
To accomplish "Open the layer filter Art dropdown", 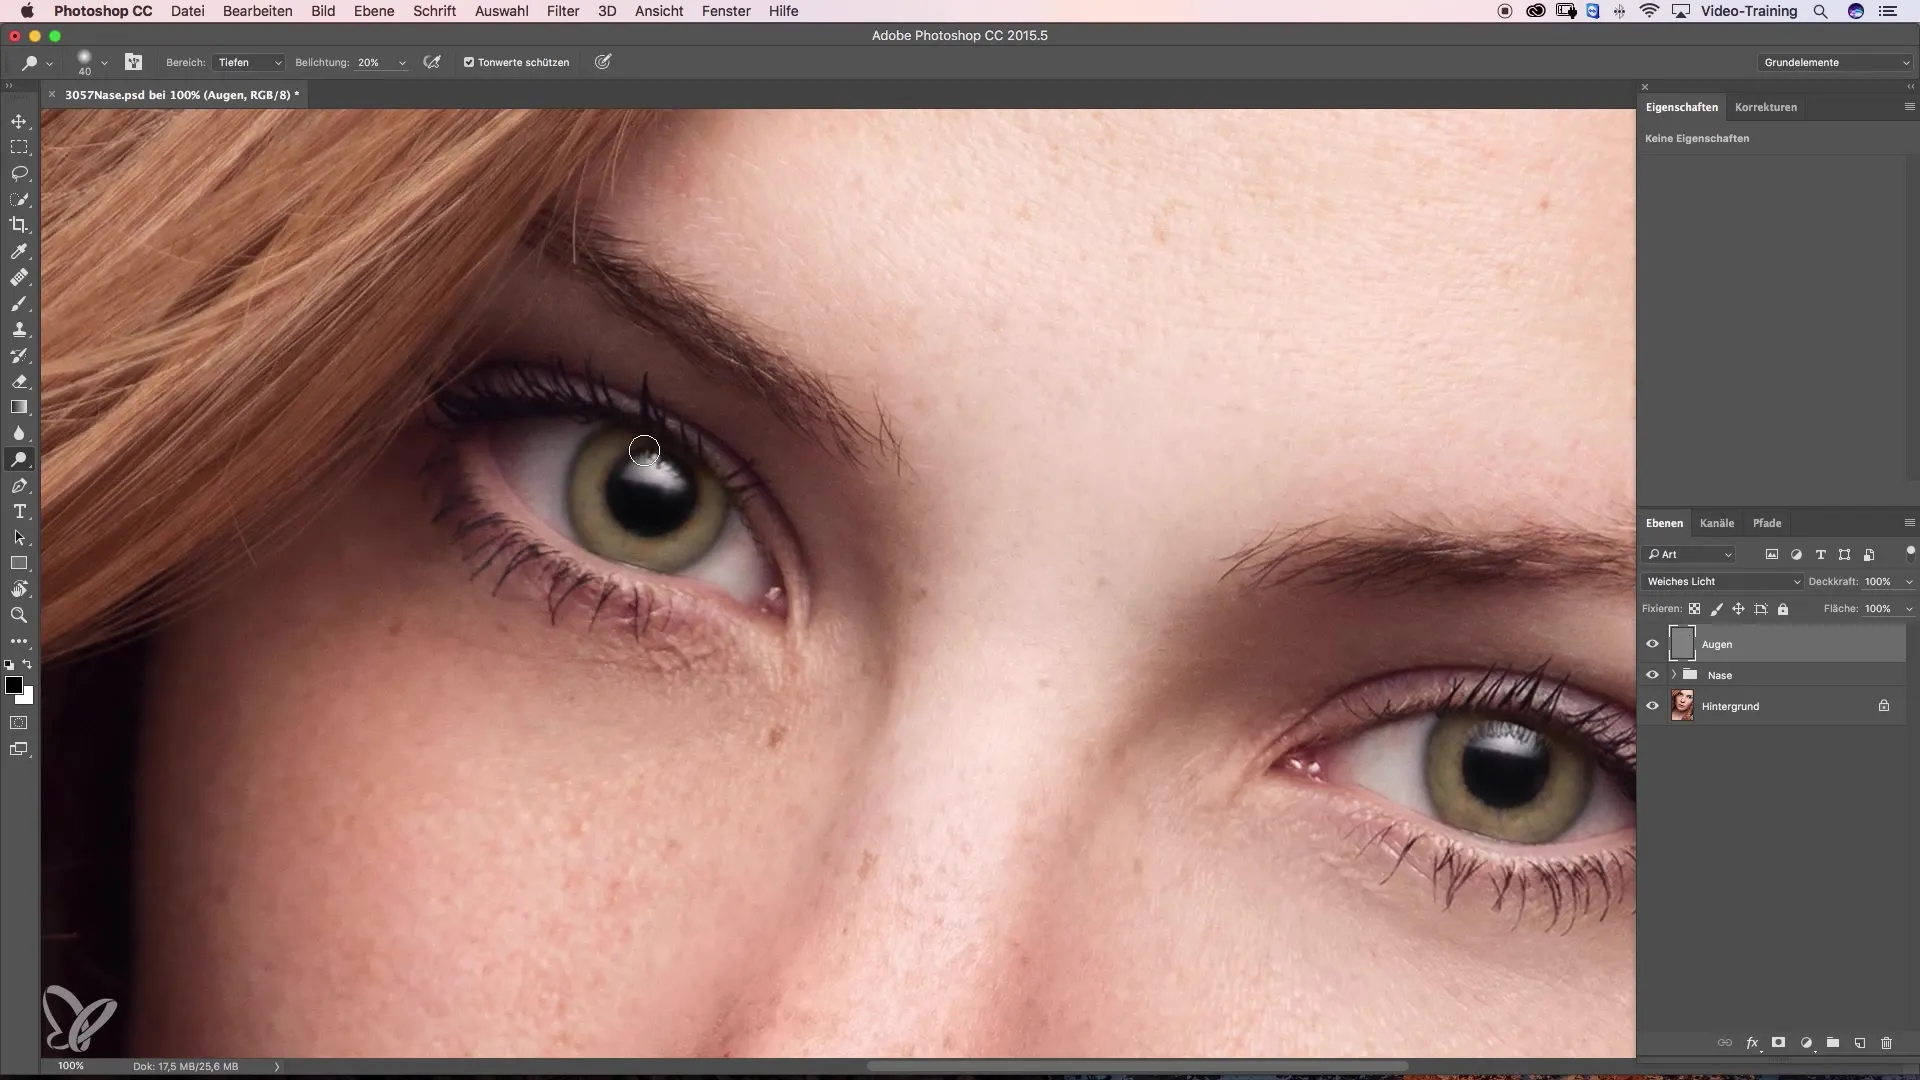I will tap(1689, 554).
